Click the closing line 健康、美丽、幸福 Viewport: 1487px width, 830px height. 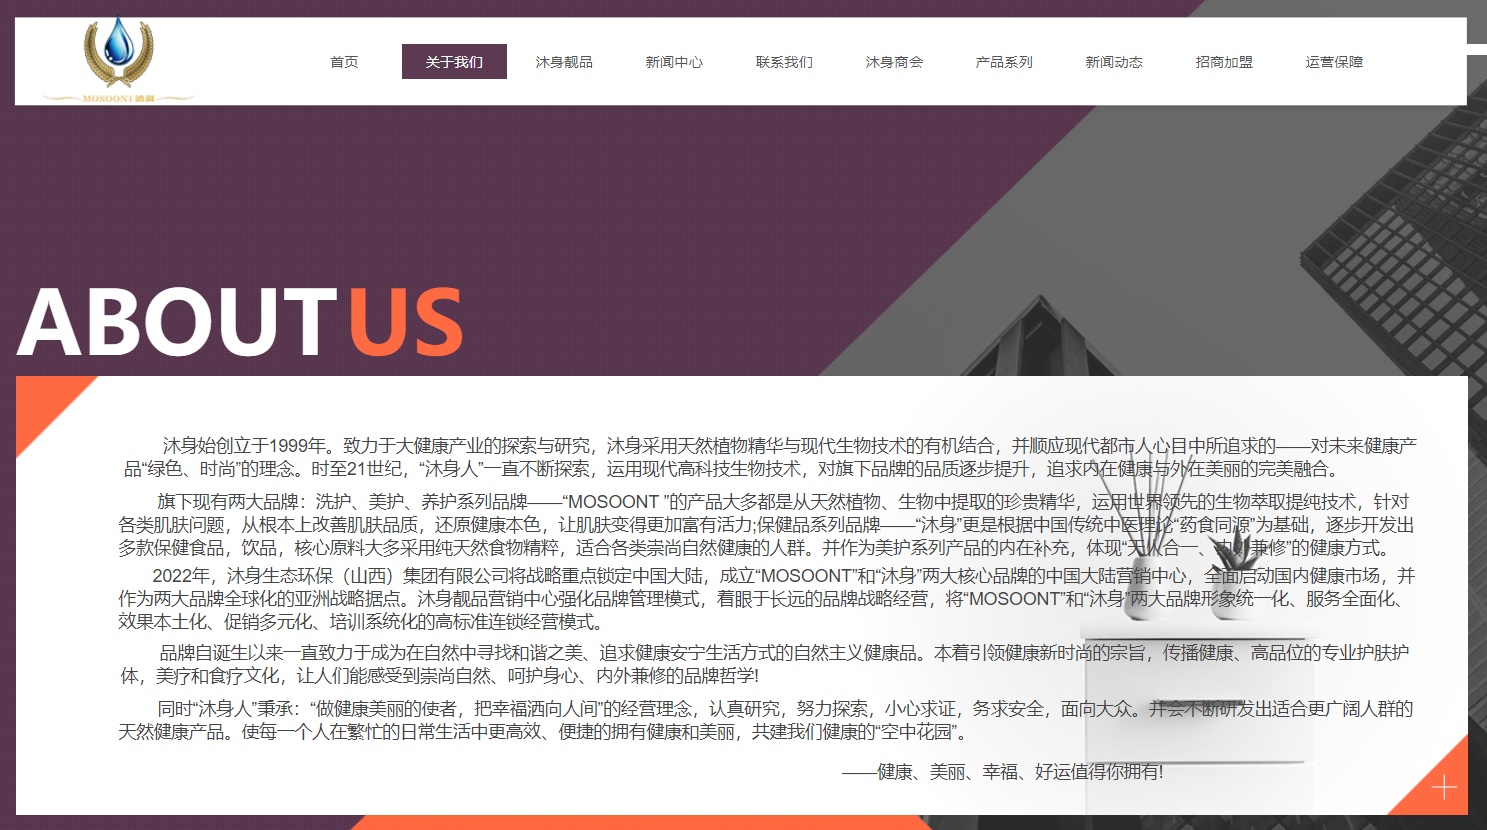pos(1003,771)
